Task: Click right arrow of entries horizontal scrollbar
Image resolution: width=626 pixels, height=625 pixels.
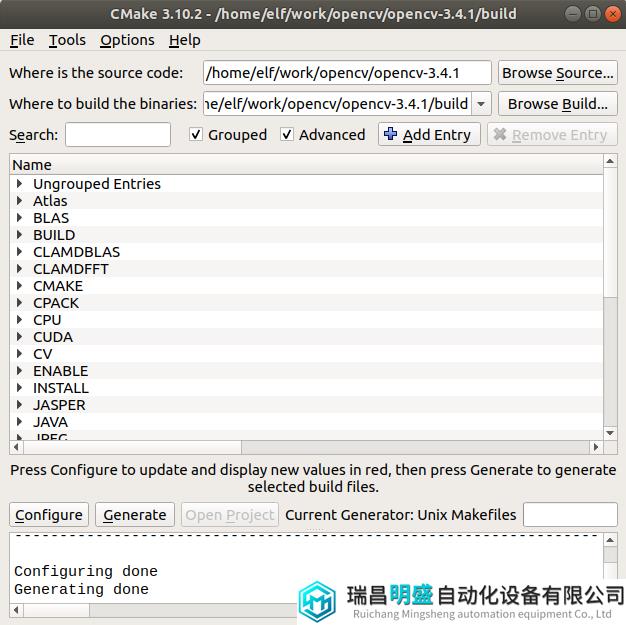Action: click(596, 447)
